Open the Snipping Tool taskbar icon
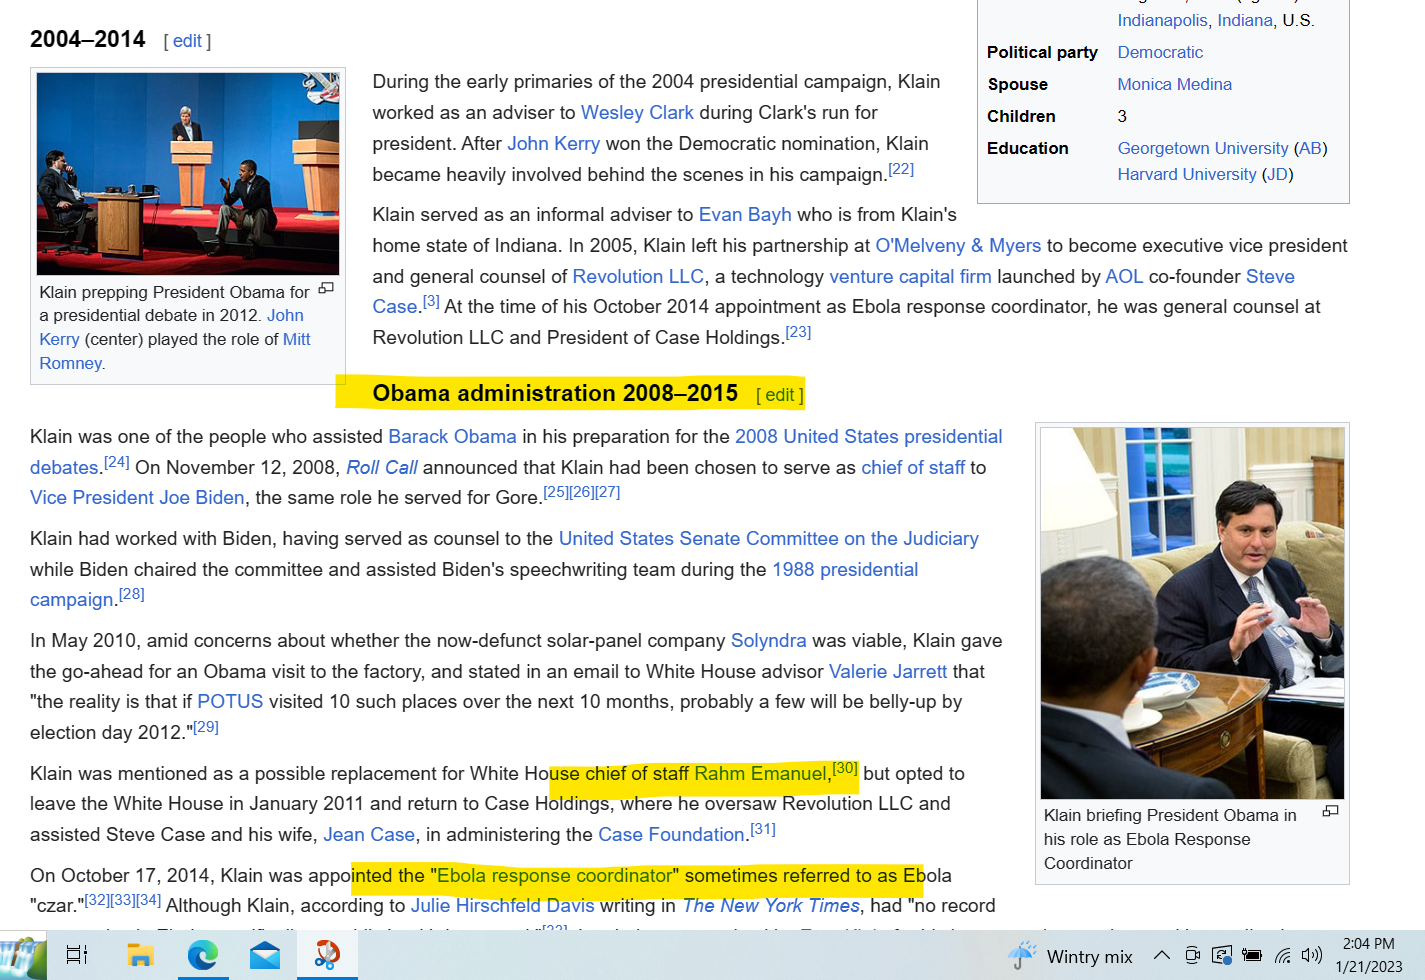The width and height of the screenshot is (1425, 980). tap(327, 956)
